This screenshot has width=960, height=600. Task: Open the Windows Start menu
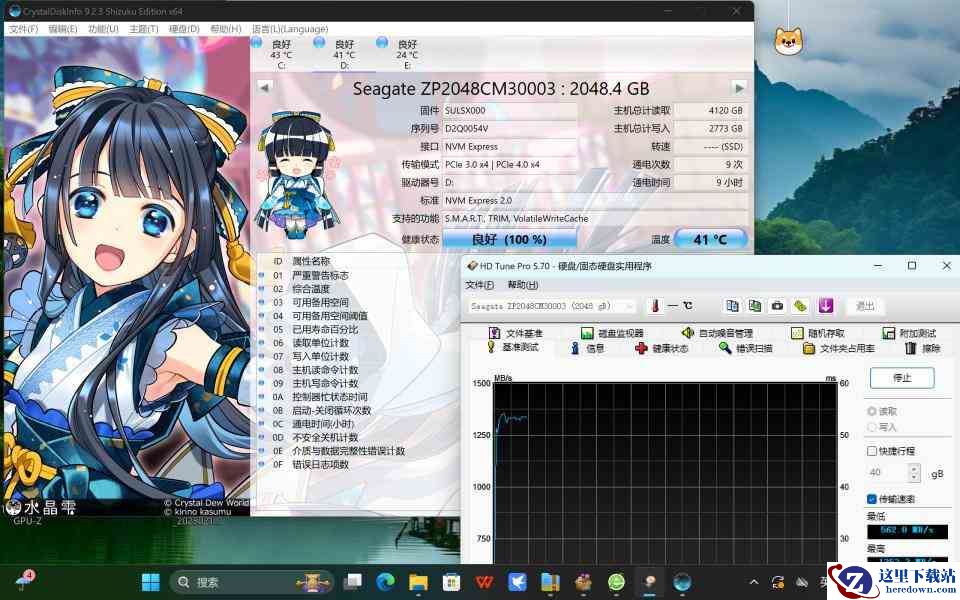coord(151,582)
